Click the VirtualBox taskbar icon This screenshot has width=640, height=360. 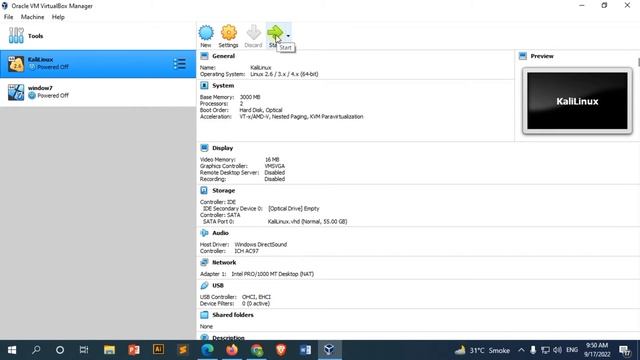[329, 350]
